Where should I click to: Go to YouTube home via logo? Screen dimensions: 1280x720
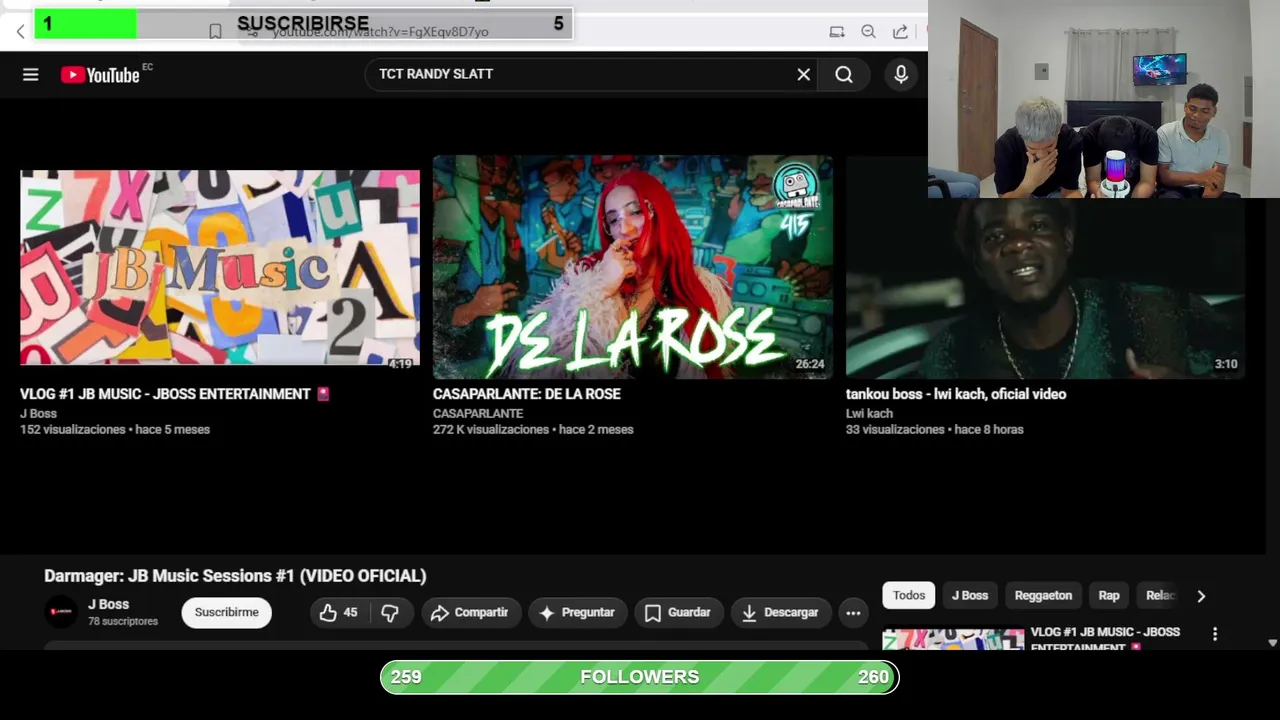100,75
